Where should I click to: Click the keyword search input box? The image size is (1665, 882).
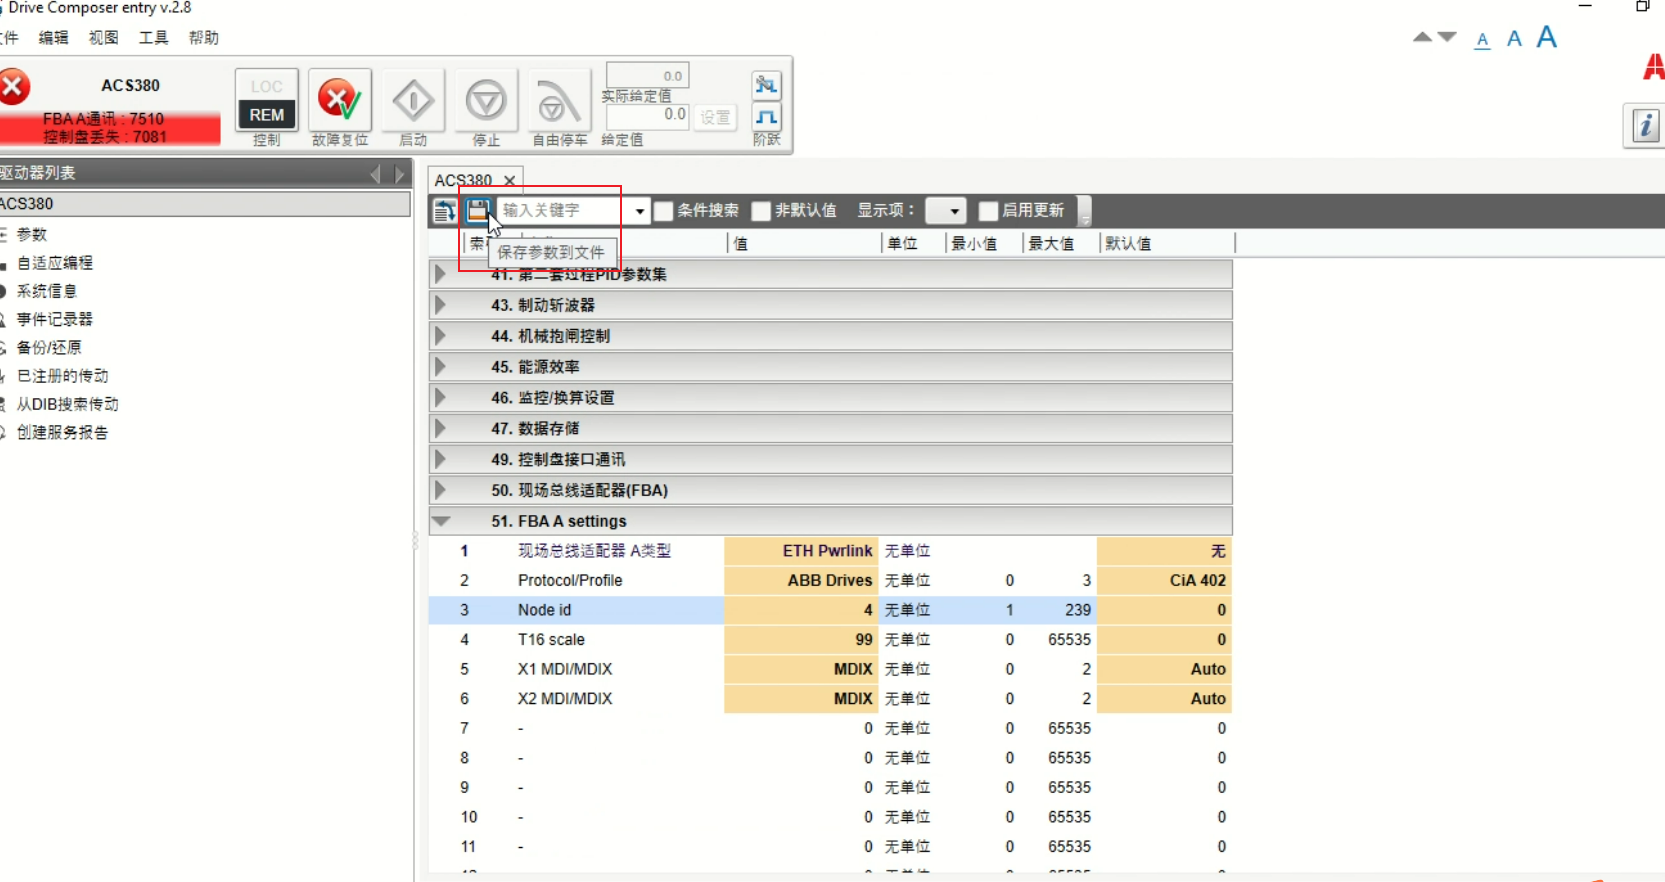click(563, 210)
